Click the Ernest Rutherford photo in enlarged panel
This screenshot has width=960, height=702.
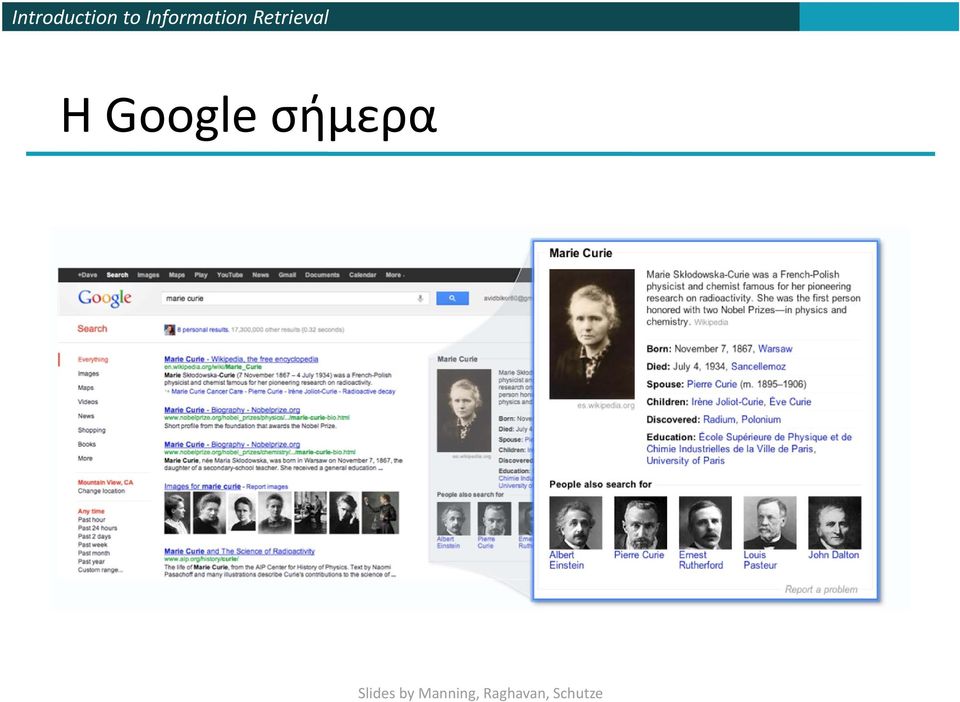point(705,523)
